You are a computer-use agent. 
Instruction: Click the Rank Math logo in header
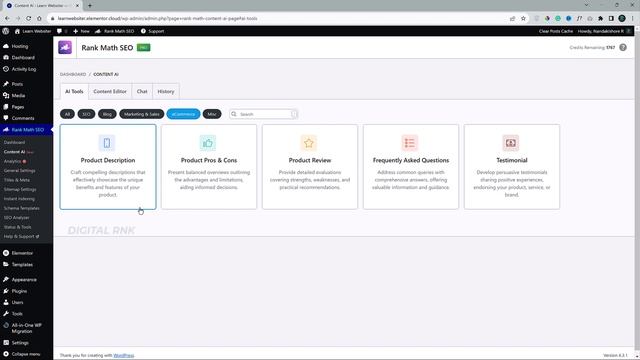[x=65, y=47]
